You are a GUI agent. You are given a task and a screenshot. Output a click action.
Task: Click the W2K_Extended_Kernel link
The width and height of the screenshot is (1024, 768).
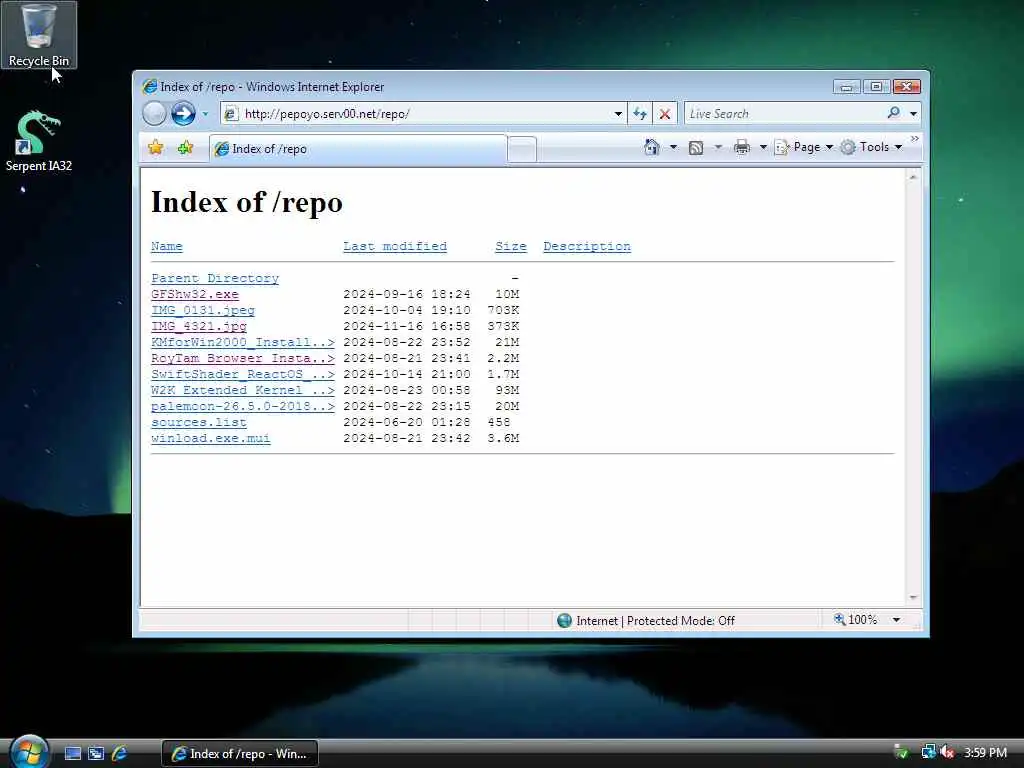[242, 391]
